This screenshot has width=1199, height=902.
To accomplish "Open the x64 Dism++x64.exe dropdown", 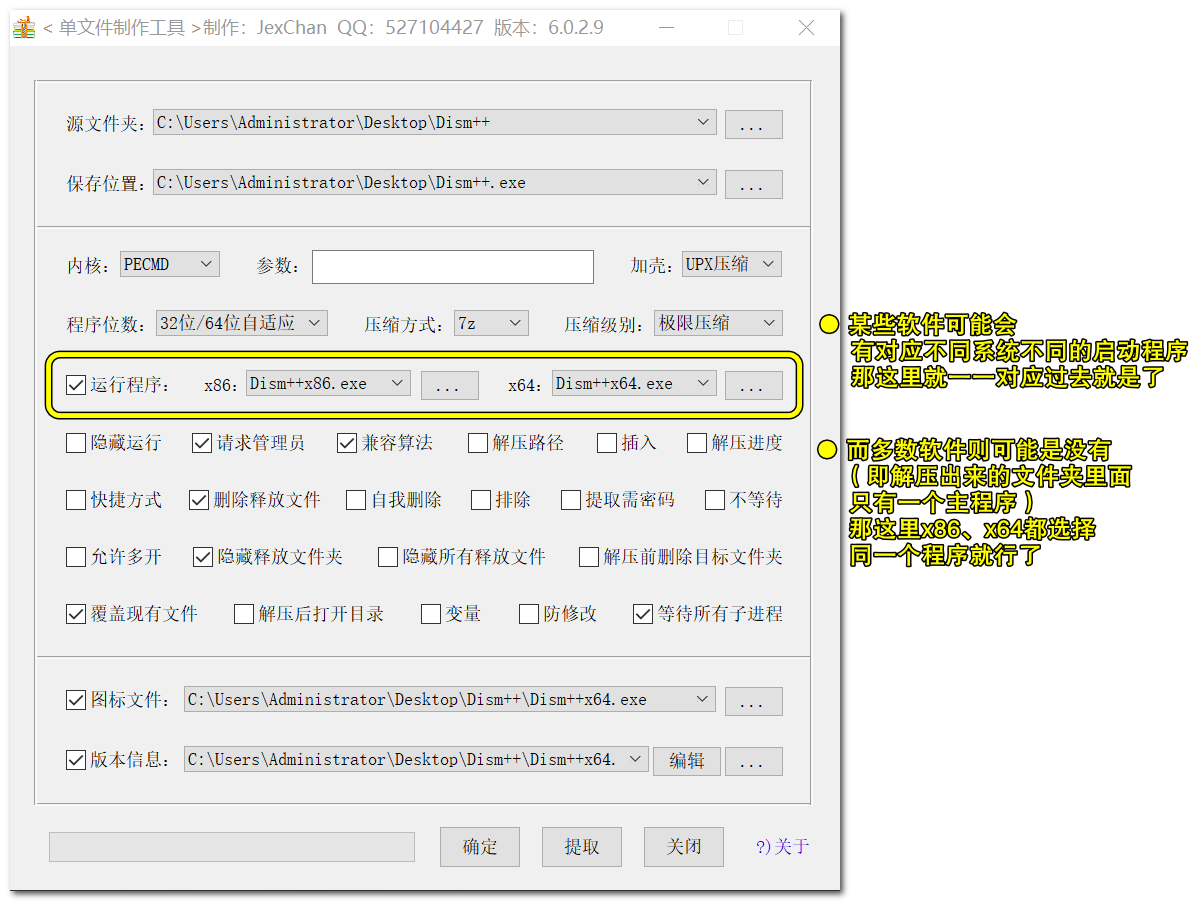I will pyautogui.click(x=634, y=384).
